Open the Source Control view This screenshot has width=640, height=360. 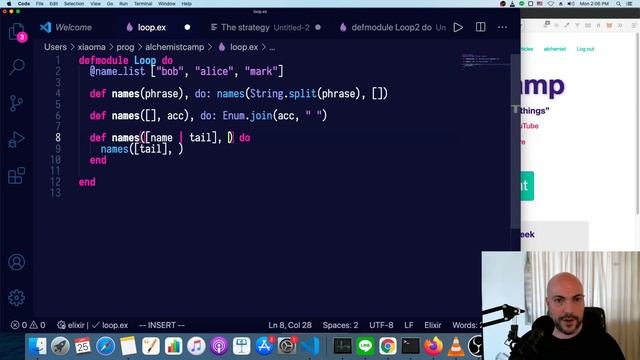tap(17, 103)
